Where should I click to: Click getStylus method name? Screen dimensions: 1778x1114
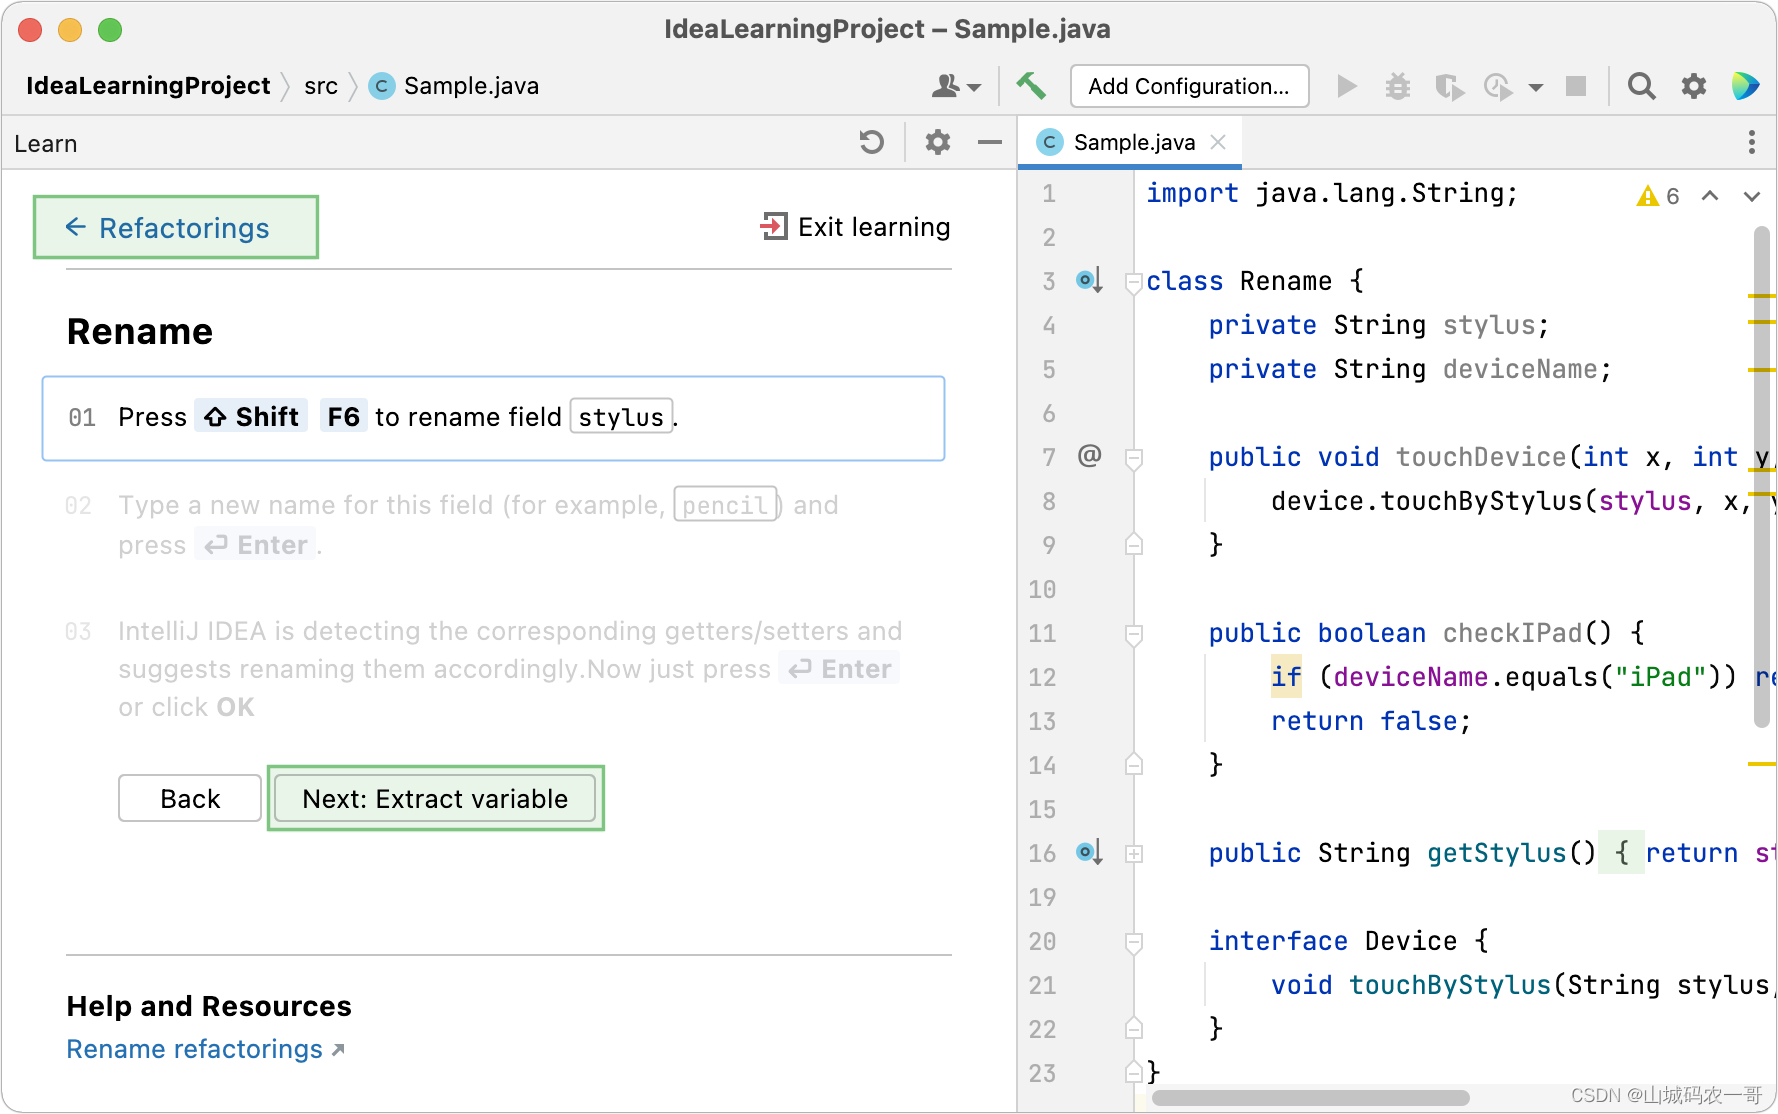[x=1496, y=853]
